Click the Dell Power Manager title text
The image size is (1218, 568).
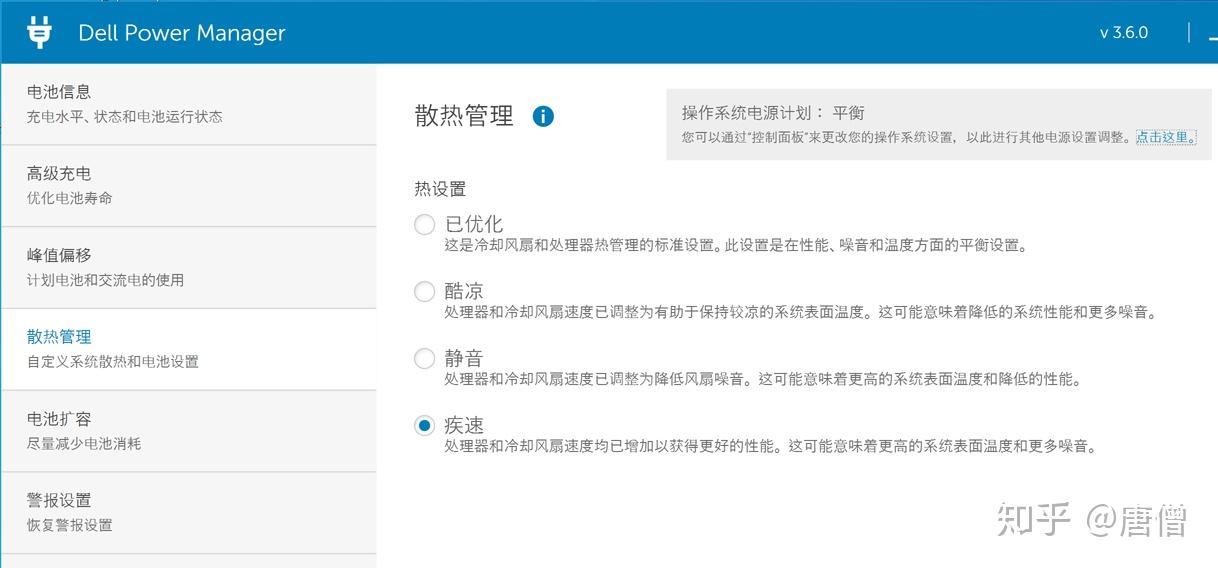(x=182, y=33)
